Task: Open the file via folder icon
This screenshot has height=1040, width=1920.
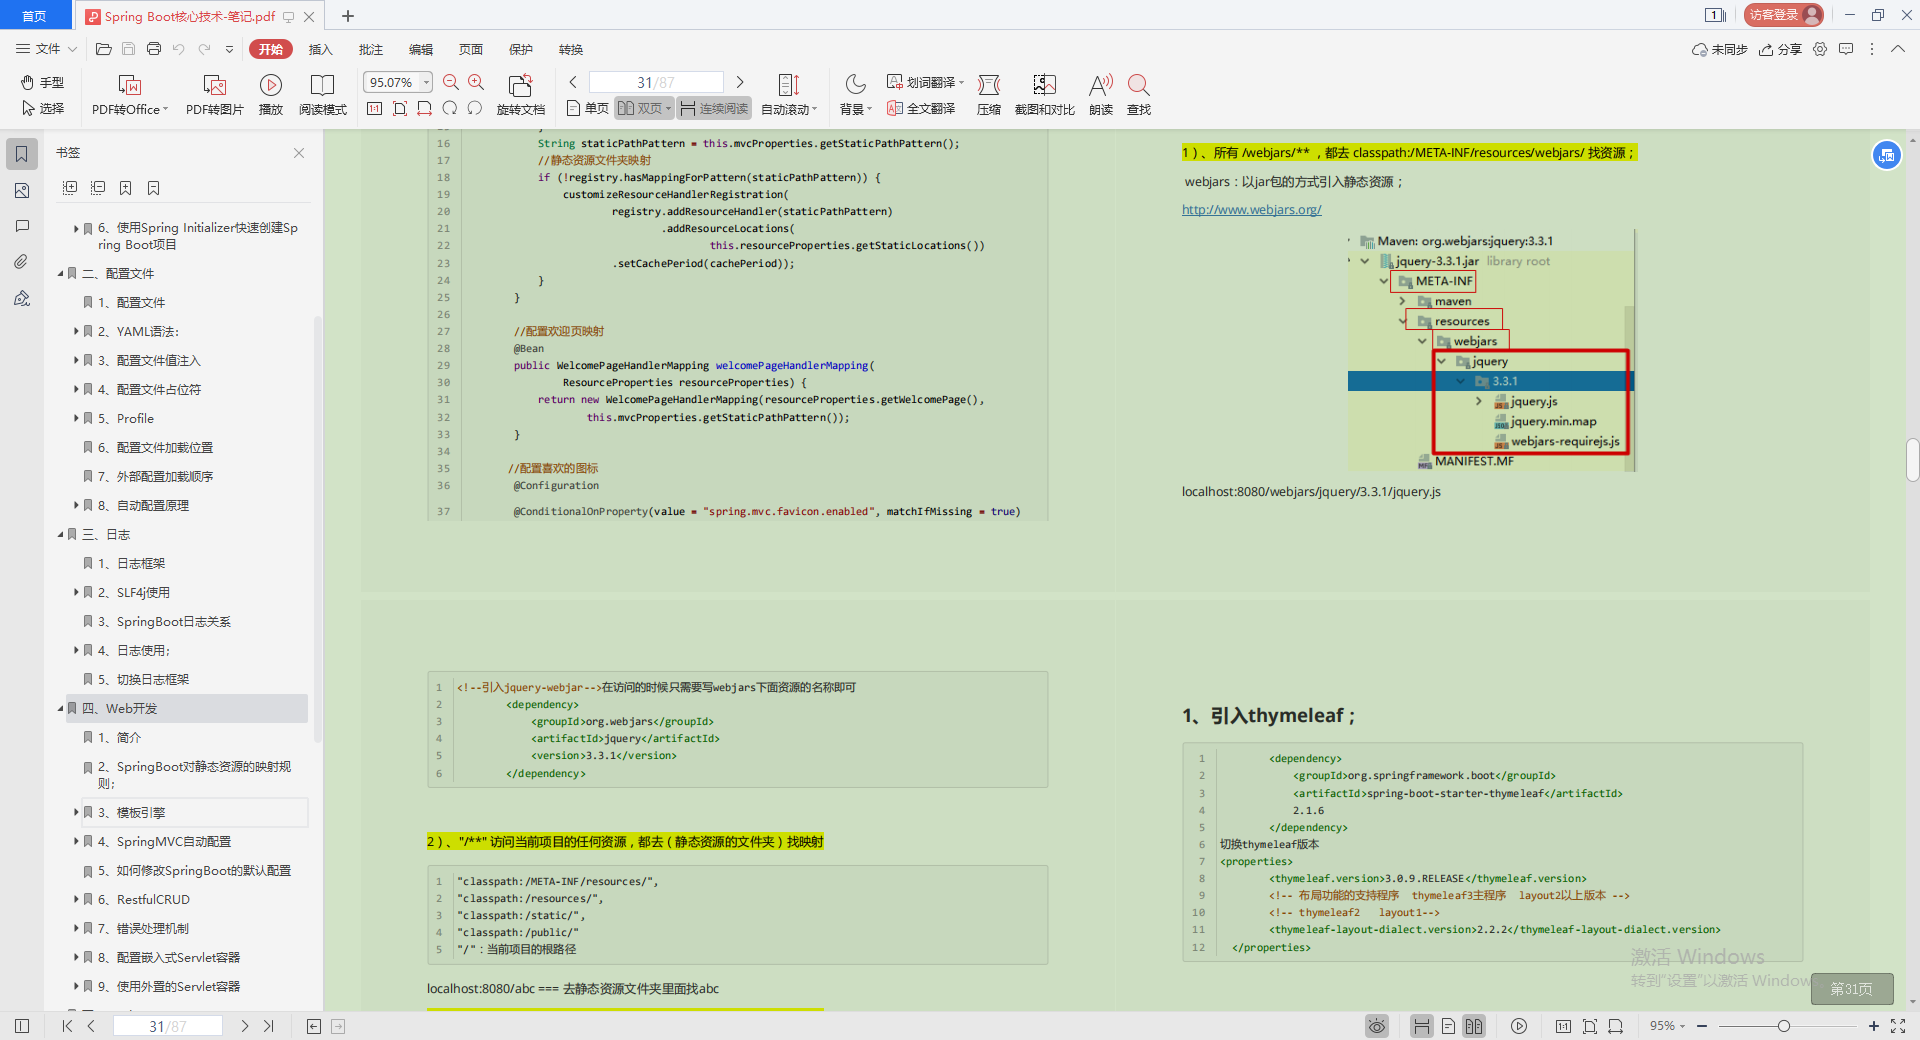Action: click(x=103, y=49)
